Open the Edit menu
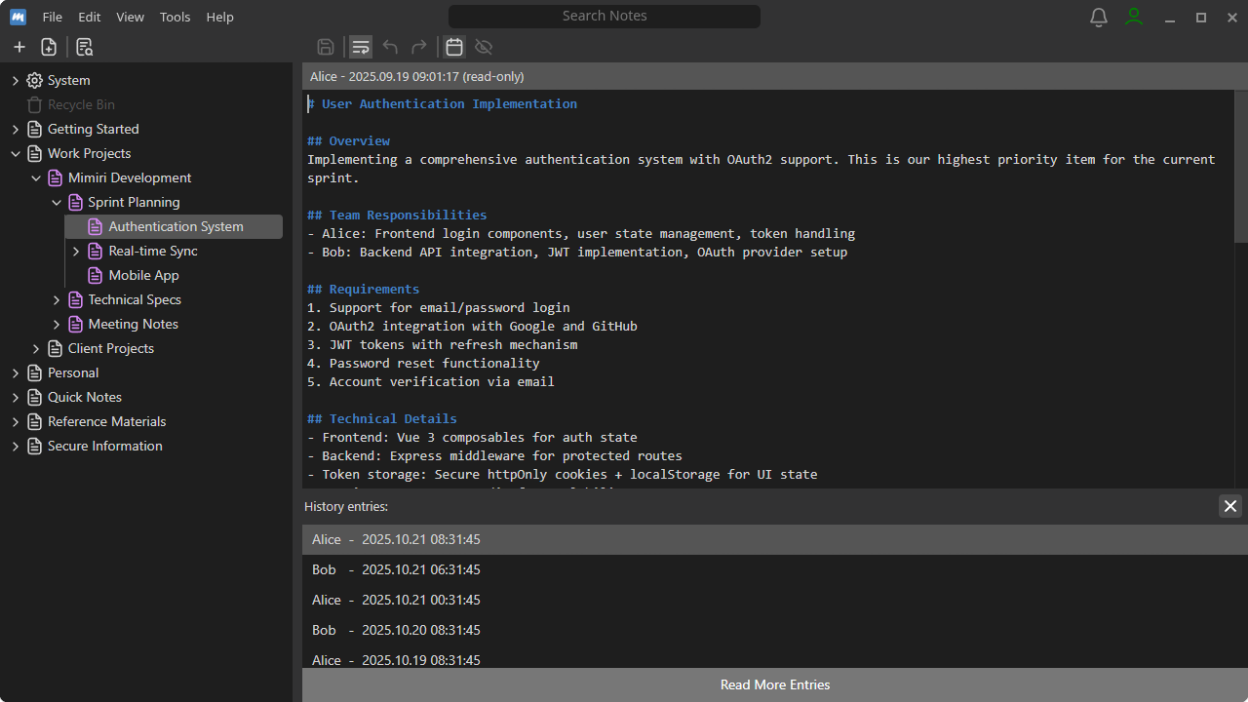 pyautogui.click(x=90, y=17)
